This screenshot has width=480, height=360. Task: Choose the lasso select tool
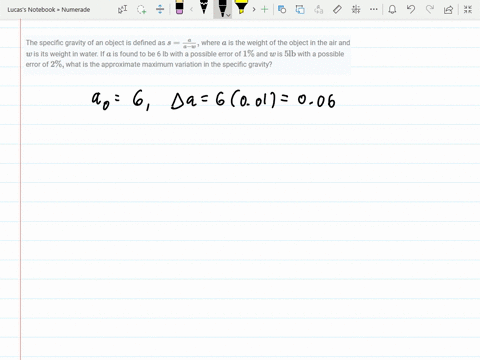click(x=142, y=9)
